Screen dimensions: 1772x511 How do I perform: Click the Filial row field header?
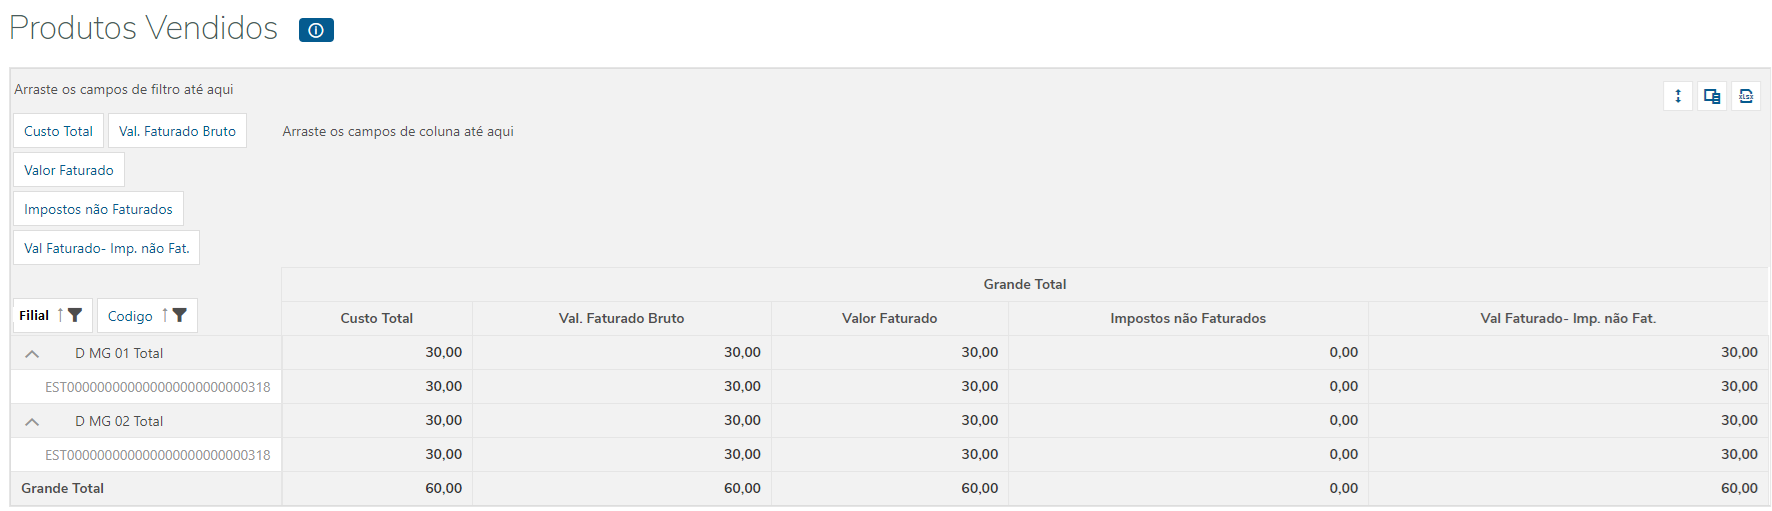pyautogui.click(x=34, y=315)
